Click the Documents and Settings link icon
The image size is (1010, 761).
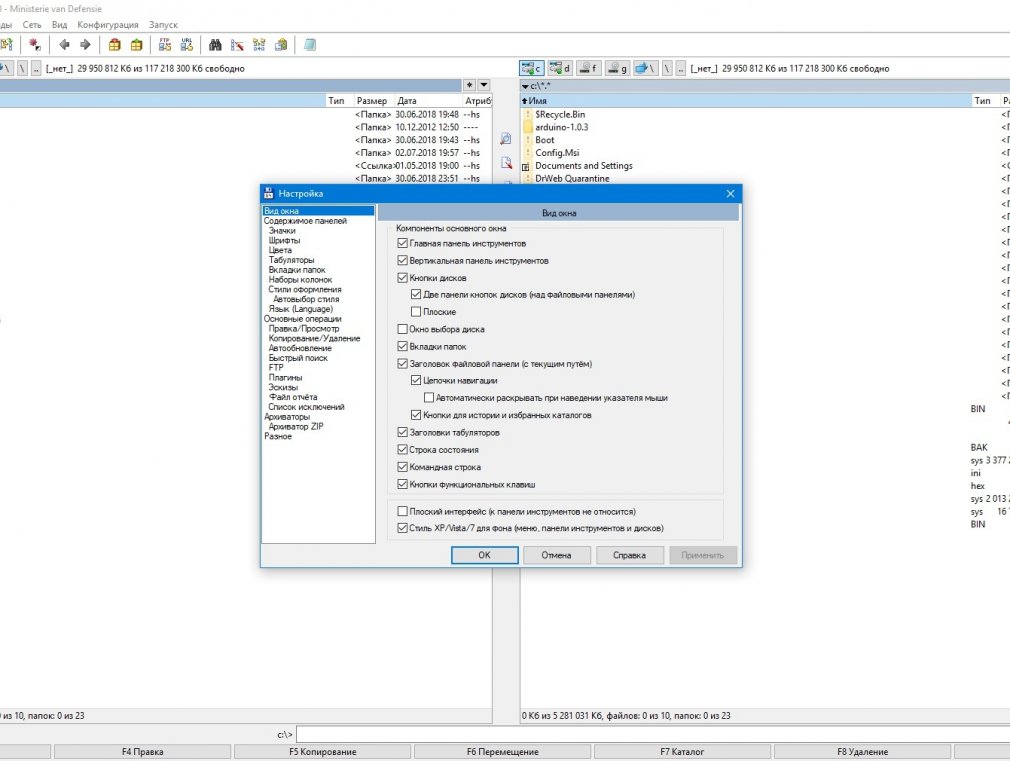click(x=526, y=166)
